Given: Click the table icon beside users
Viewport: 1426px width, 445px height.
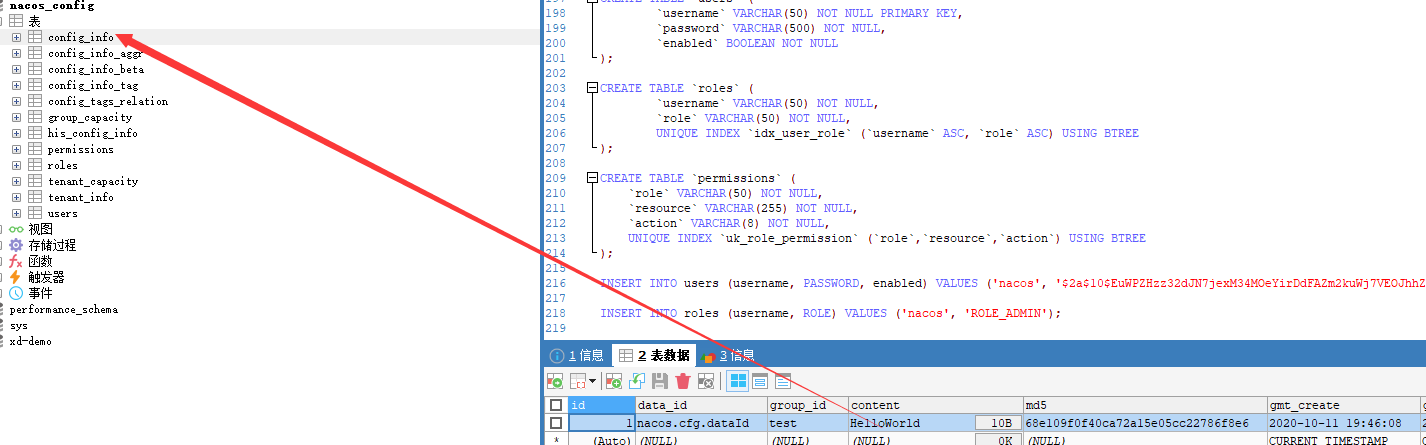Looking at the screenshot, I should (35, 213).
